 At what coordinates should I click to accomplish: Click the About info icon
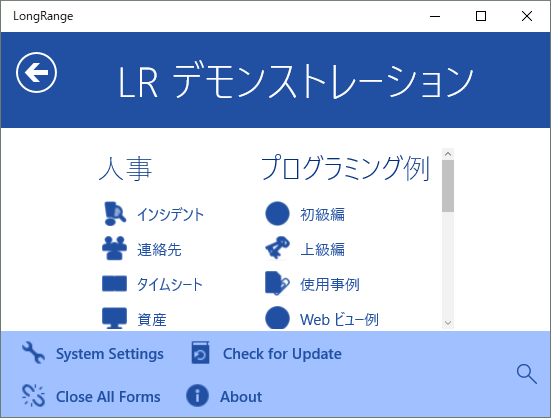pyautogui.click(x=197, y=396)
